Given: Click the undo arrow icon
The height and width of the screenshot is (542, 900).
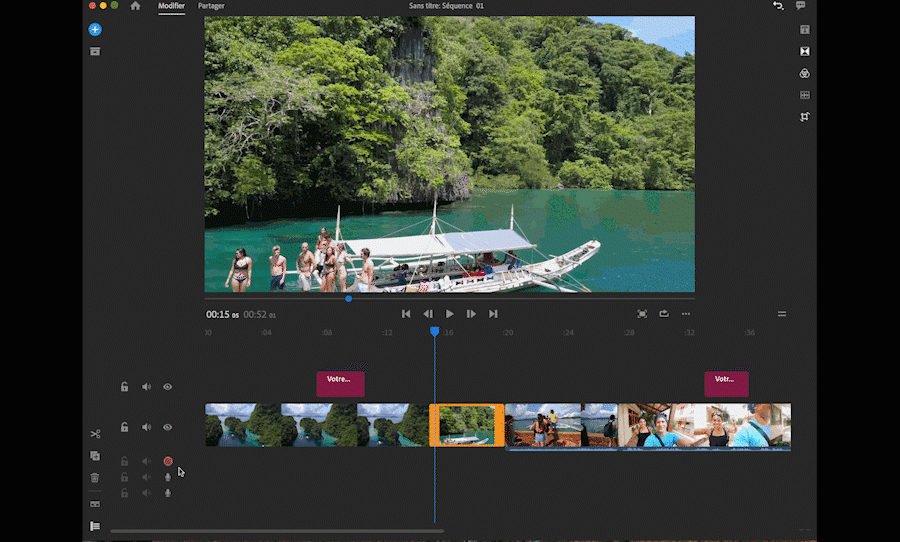Looking at the screenshot, I should coord(778,6).
